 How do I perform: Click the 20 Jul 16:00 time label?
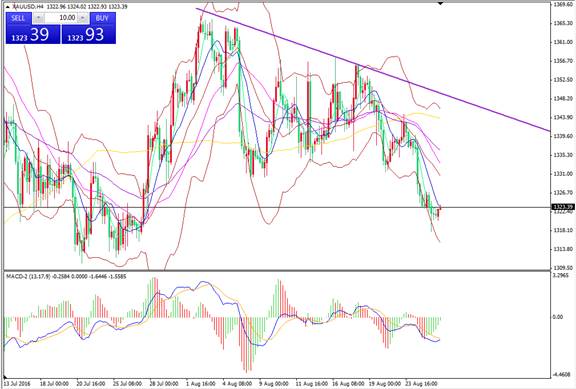pos(91,383)
